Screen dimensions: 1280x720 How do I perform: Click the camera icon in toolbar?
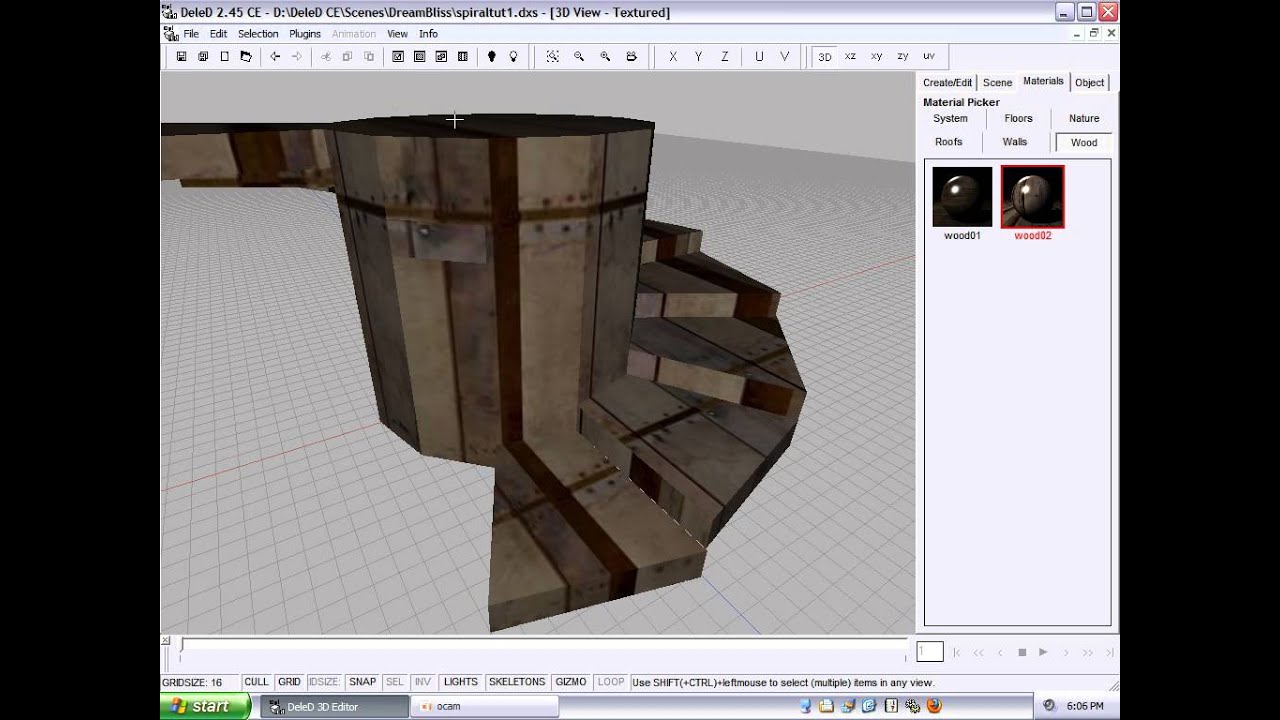pos(631,57)
